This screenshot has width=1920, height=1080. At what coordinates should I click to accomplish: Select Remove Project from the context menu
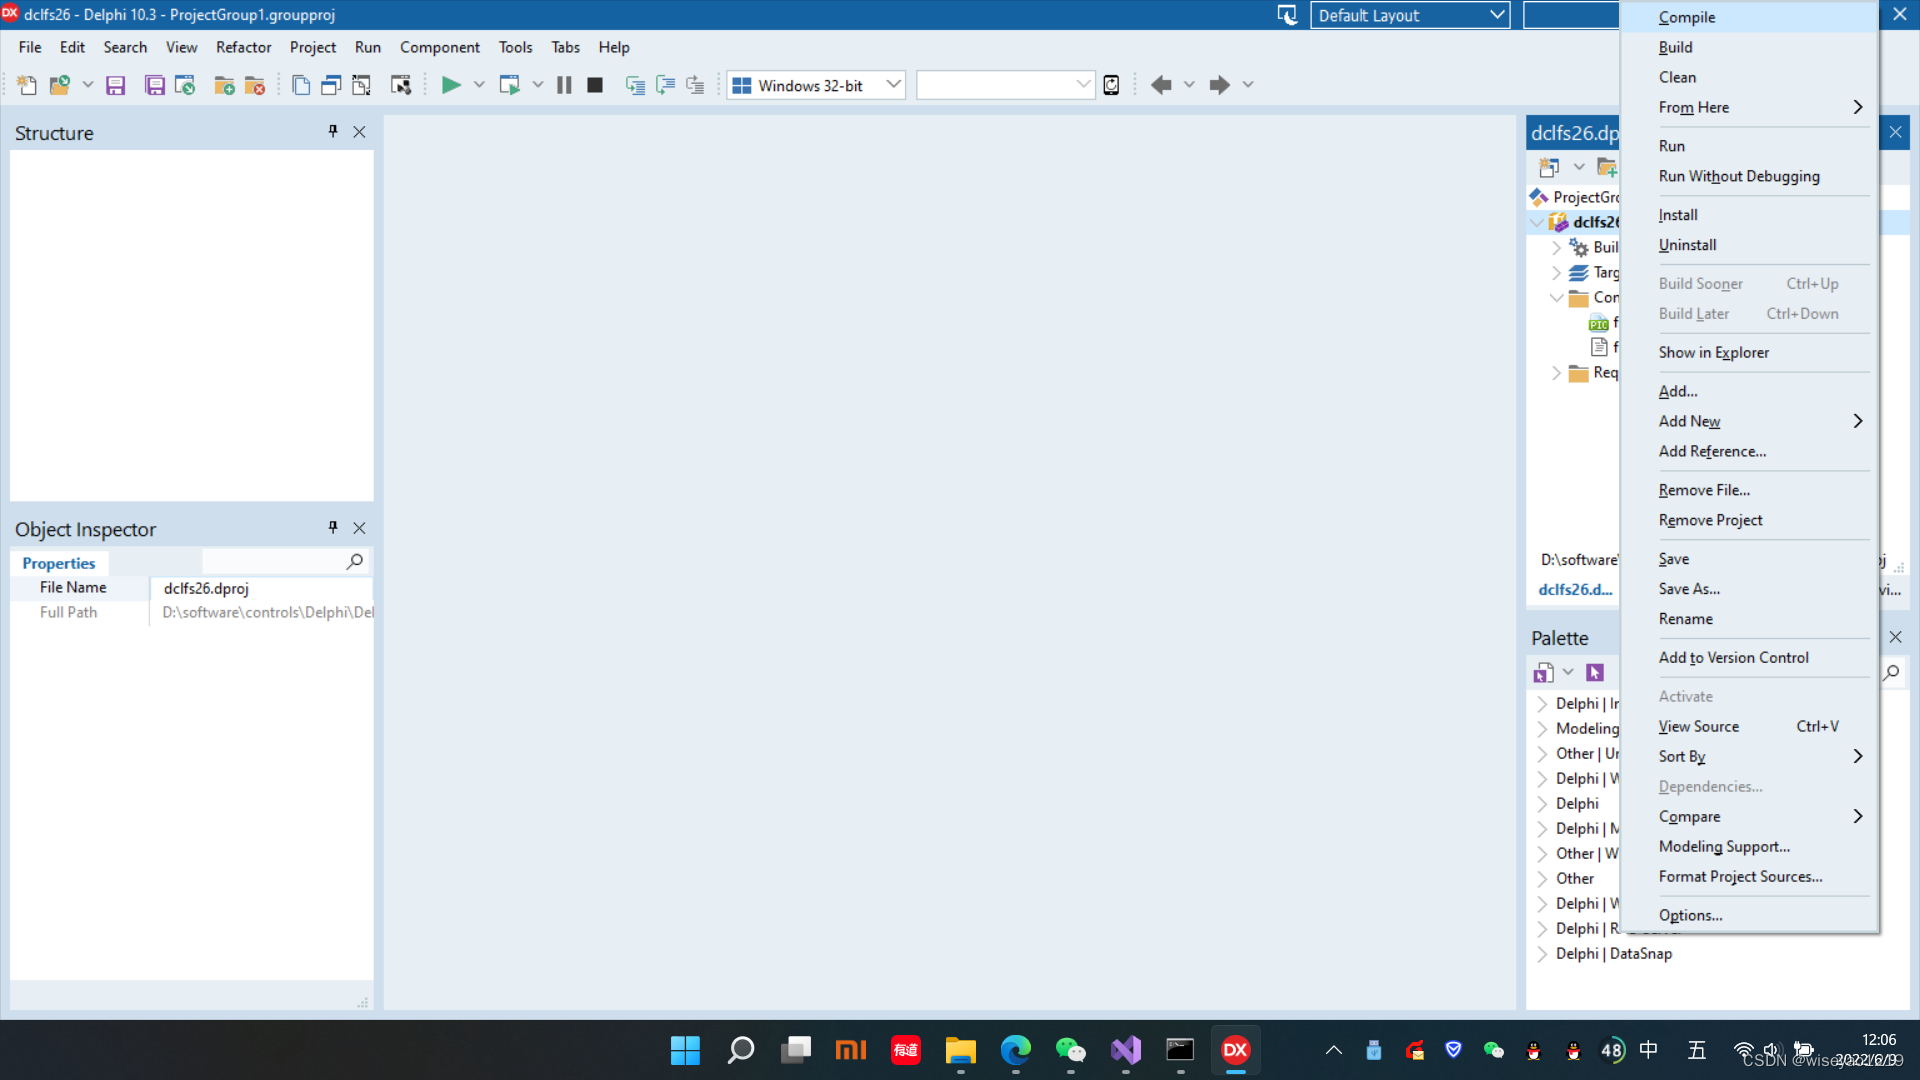(1749, 520)
